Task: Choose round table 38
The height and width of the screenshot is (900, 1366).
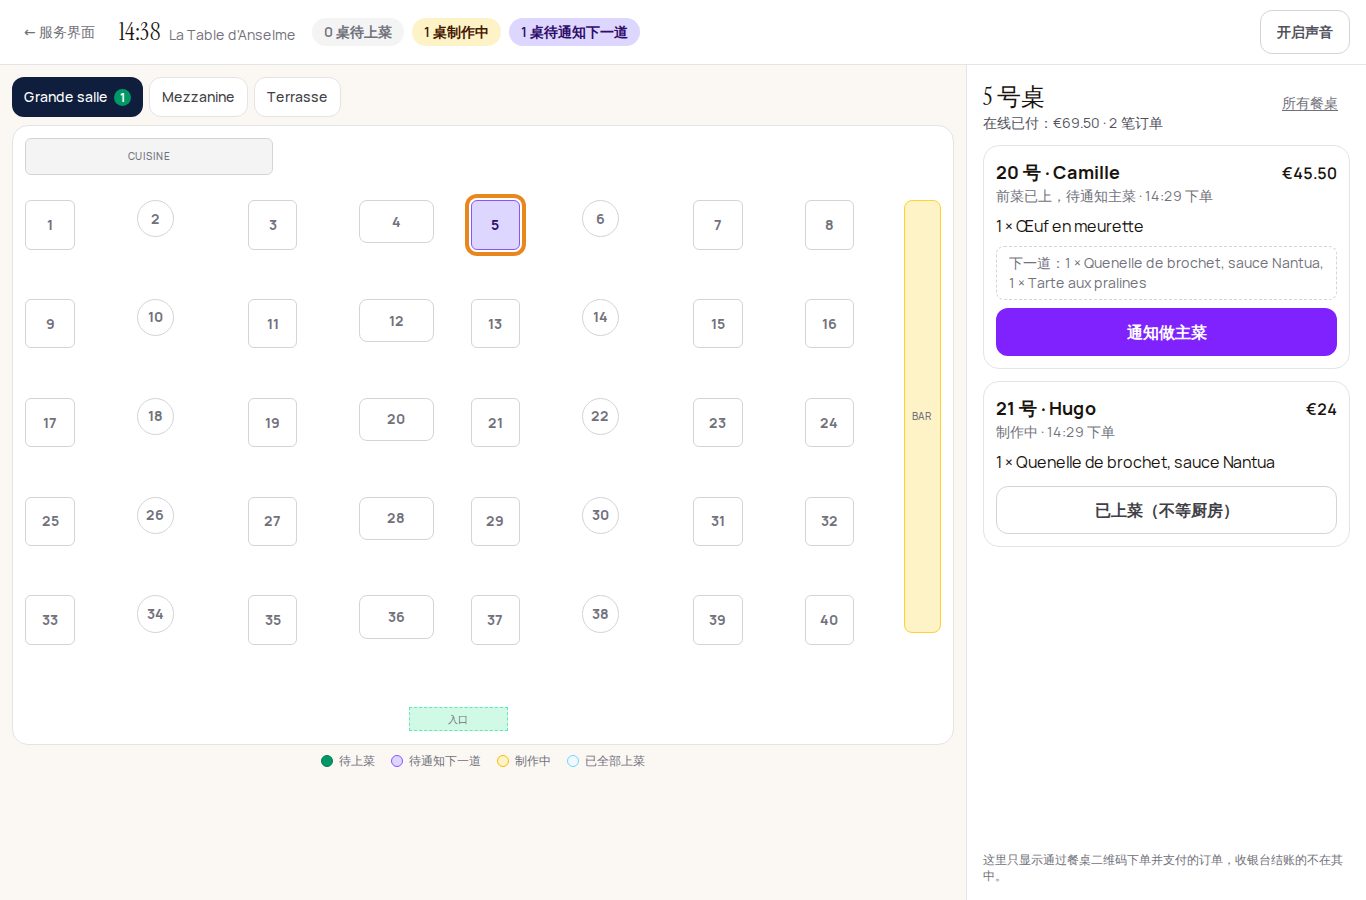Action: coord(600,614)
